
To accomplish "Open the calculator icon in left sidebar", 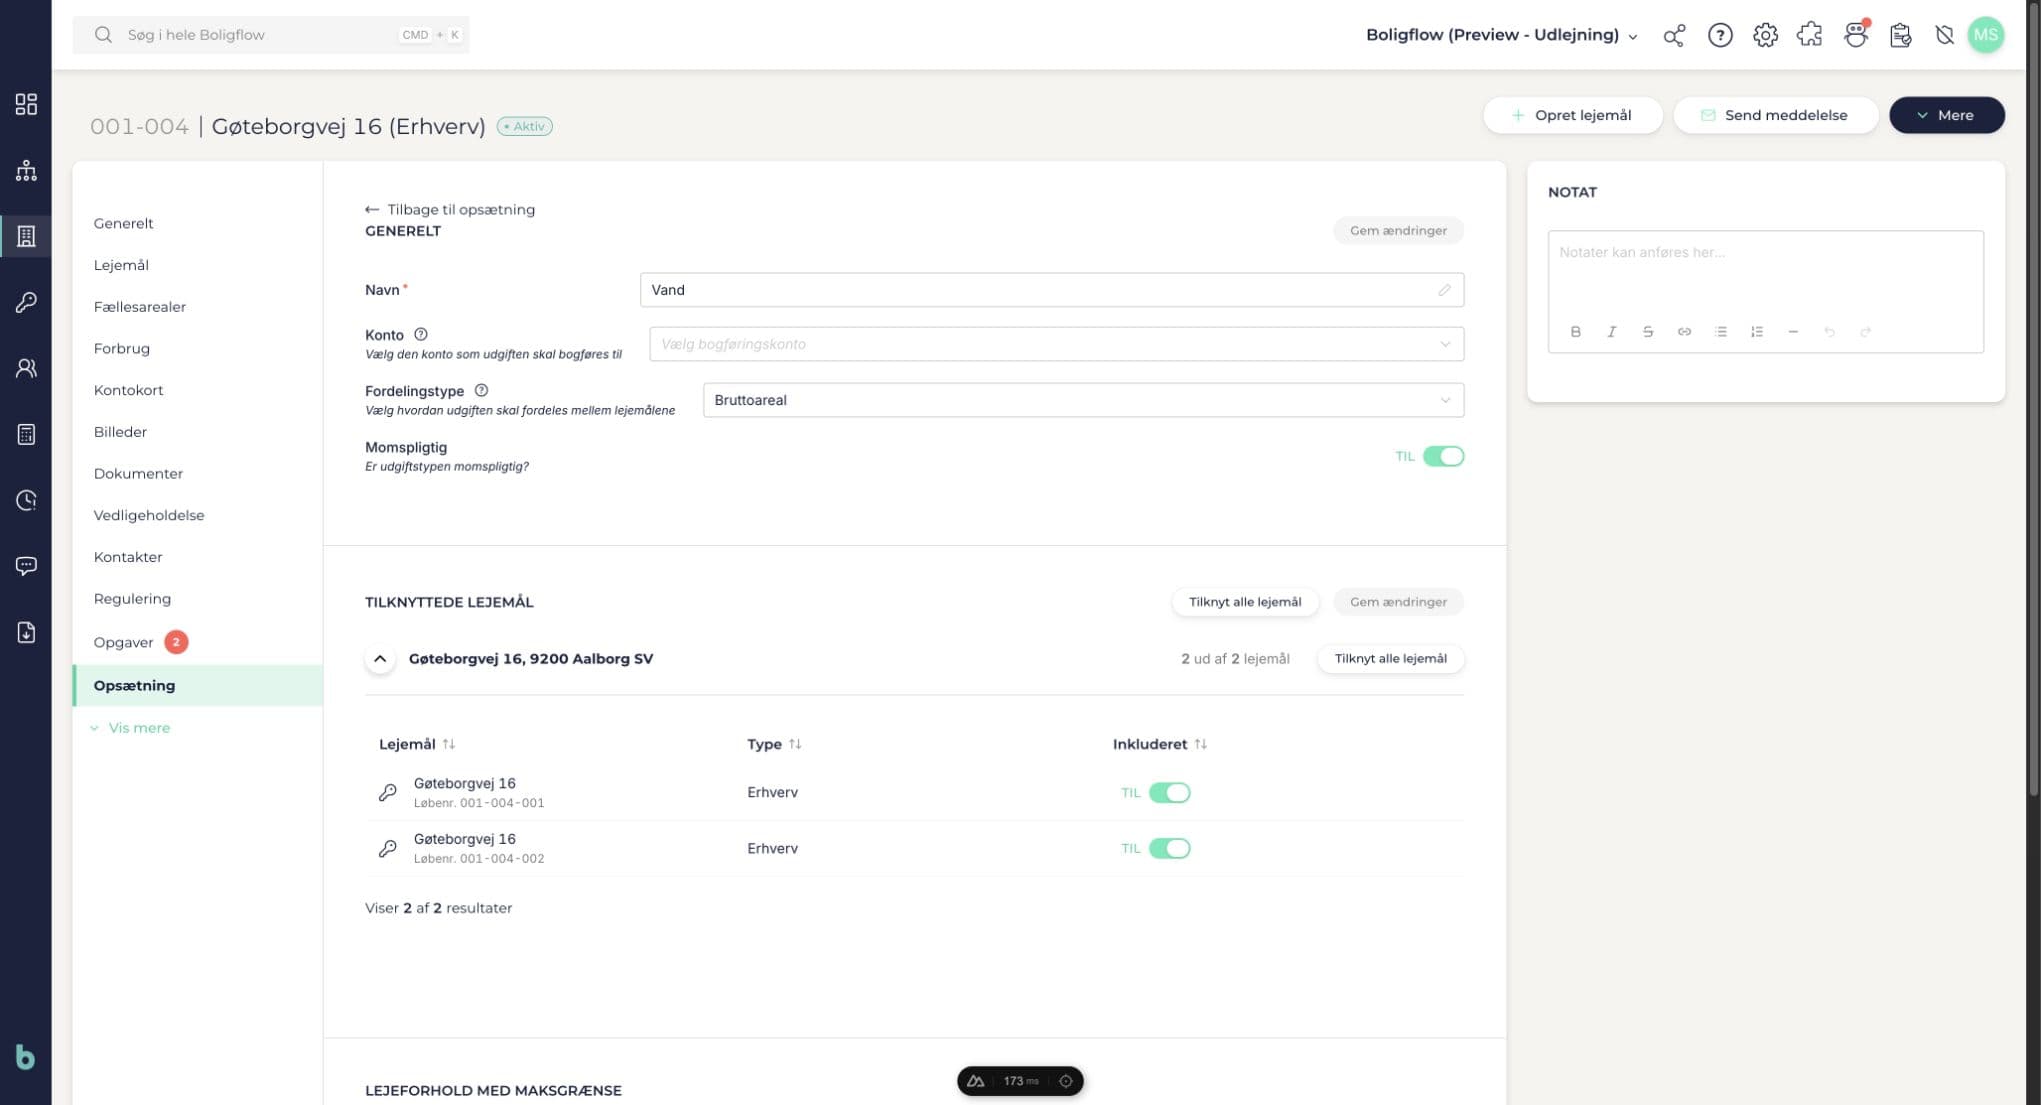I will click(x=26, y=434).
